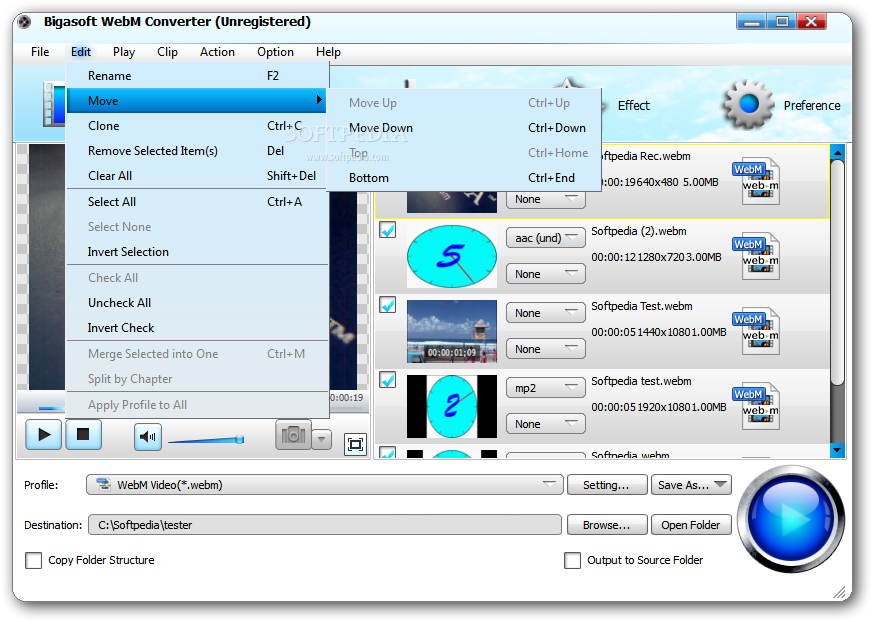
Task: Open the Clip menu
Action: click(167, 52)
